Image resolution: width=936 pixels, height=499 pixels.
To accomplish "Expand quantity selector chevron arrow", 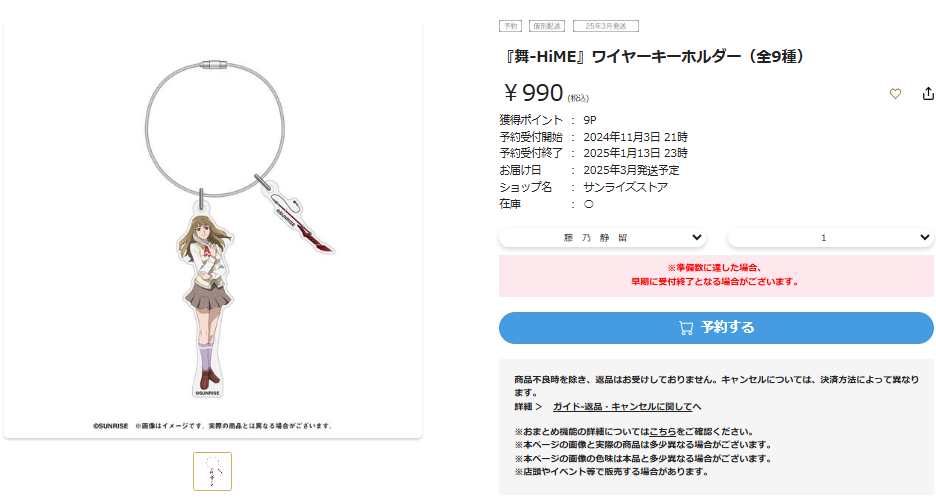I will (x=924, y=238).
